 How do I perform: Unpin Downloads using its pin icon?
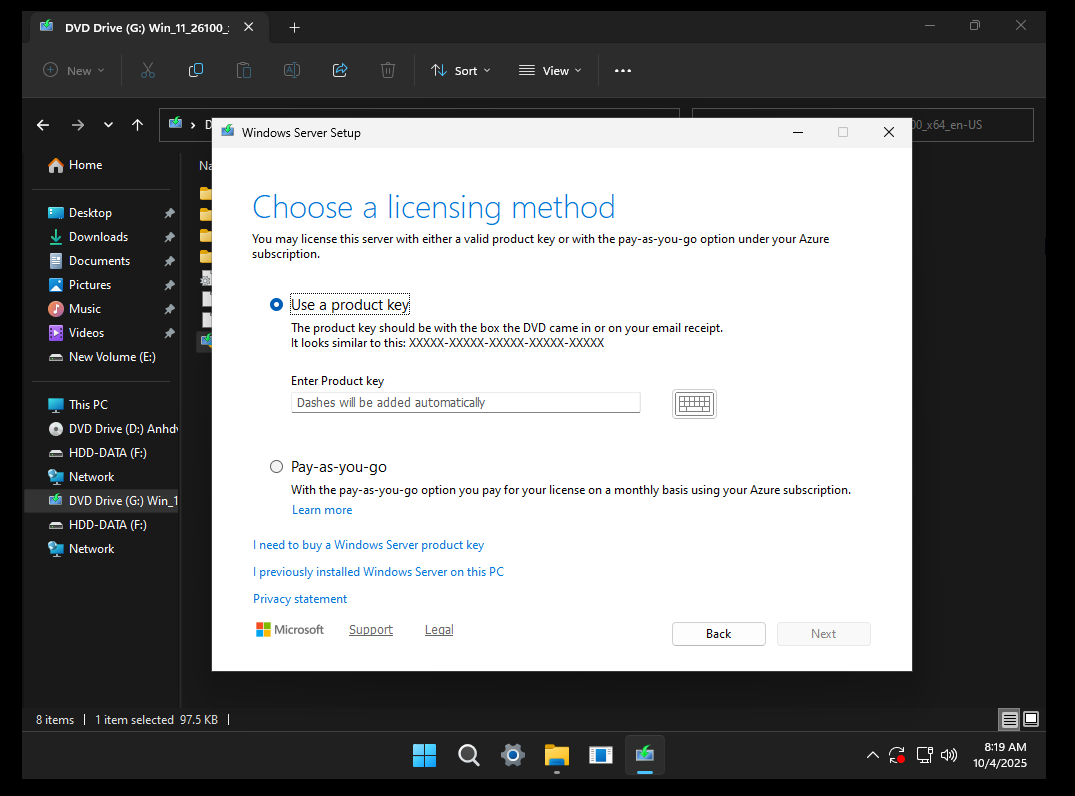(169, 237)
